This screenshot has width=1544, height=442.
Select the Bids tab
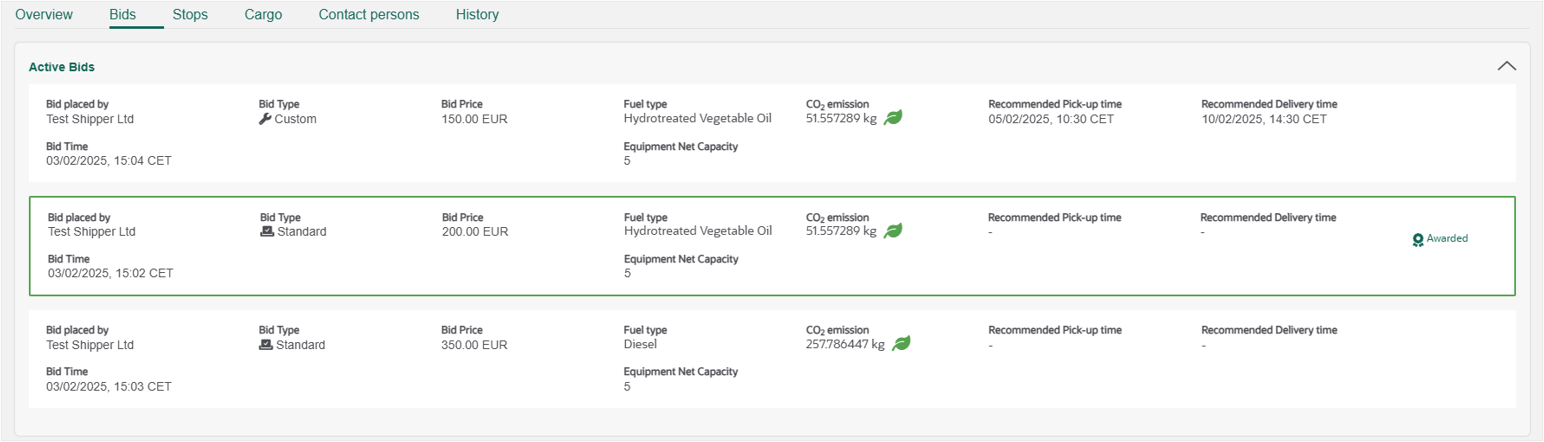coord(123,15)
